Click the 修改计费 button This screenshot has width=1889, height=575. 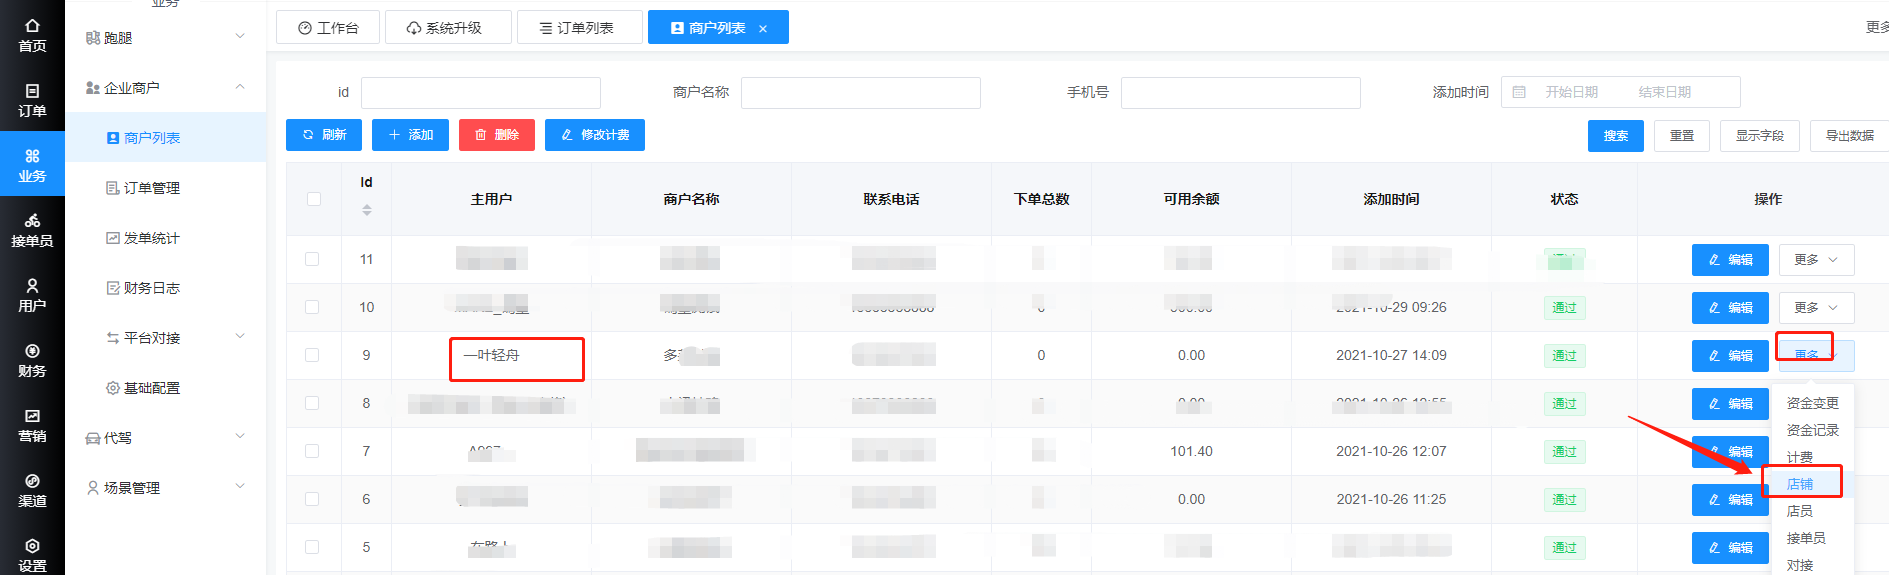tap(595, 135)
